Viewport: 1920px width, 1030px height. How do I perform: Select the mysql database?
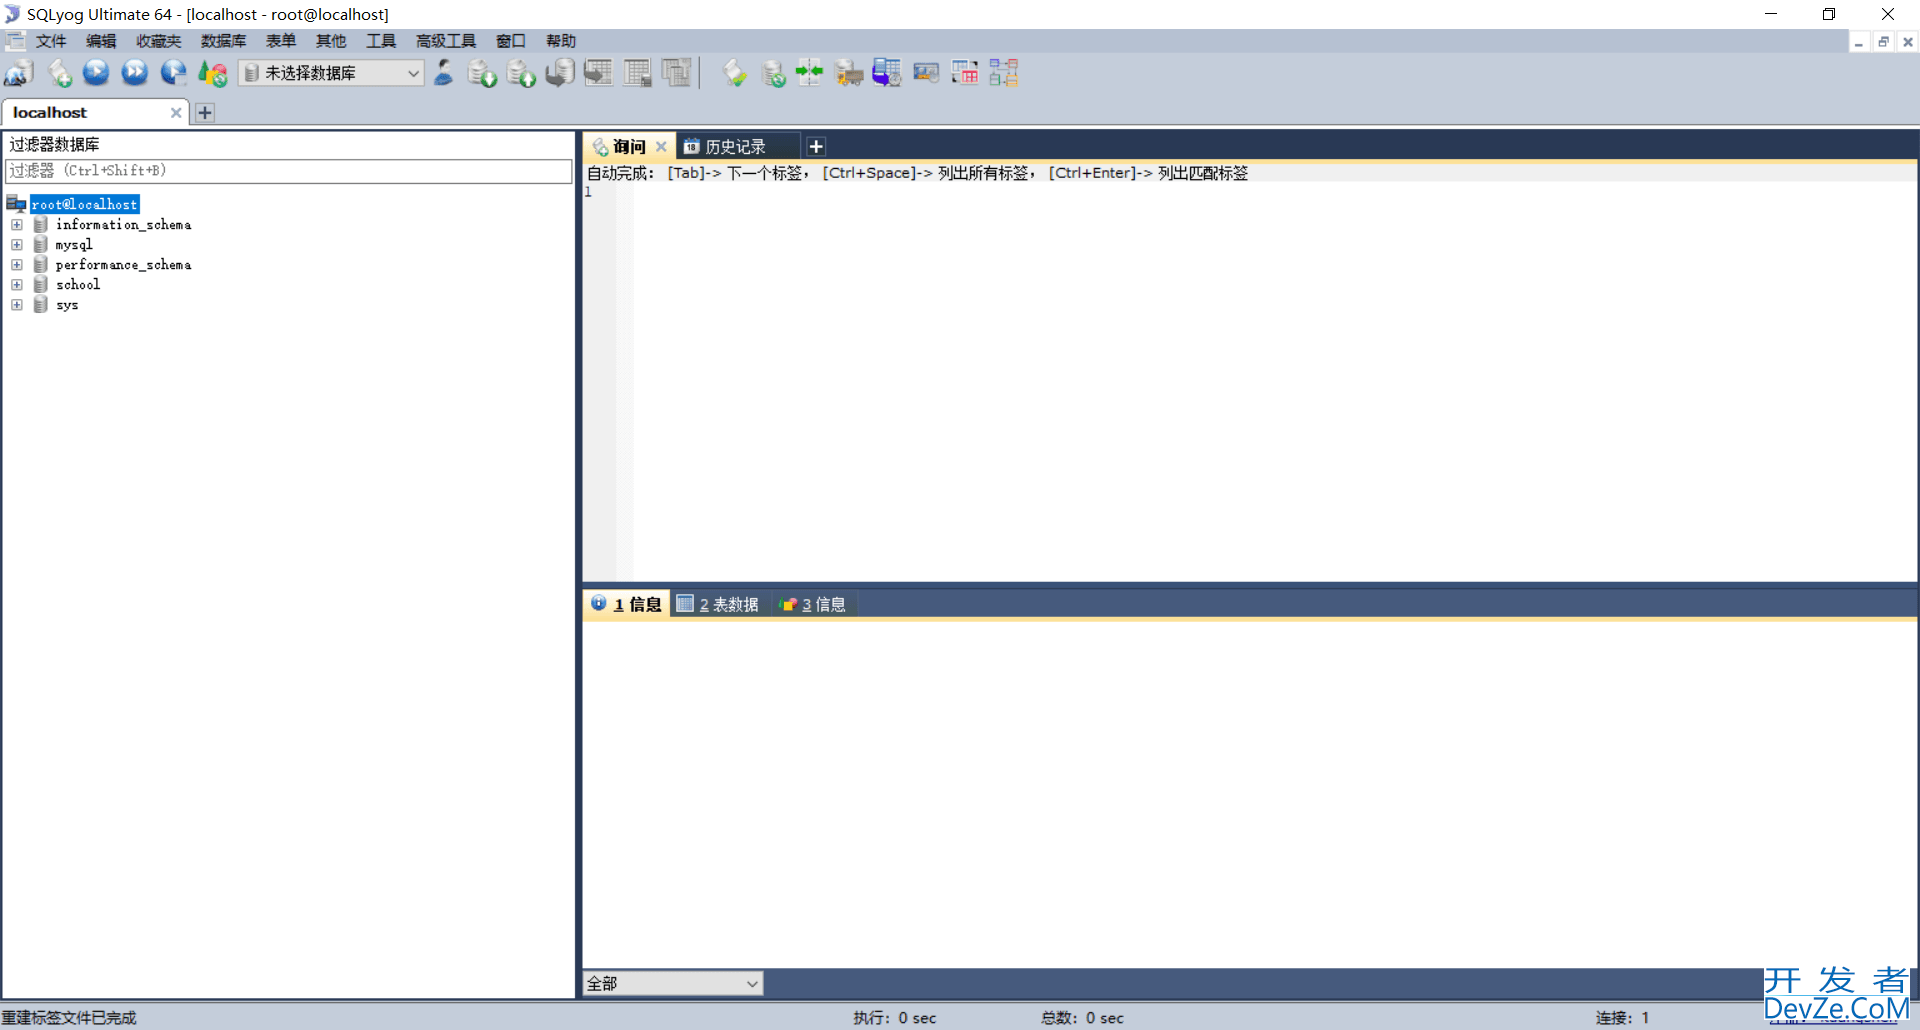coord(74,245)
